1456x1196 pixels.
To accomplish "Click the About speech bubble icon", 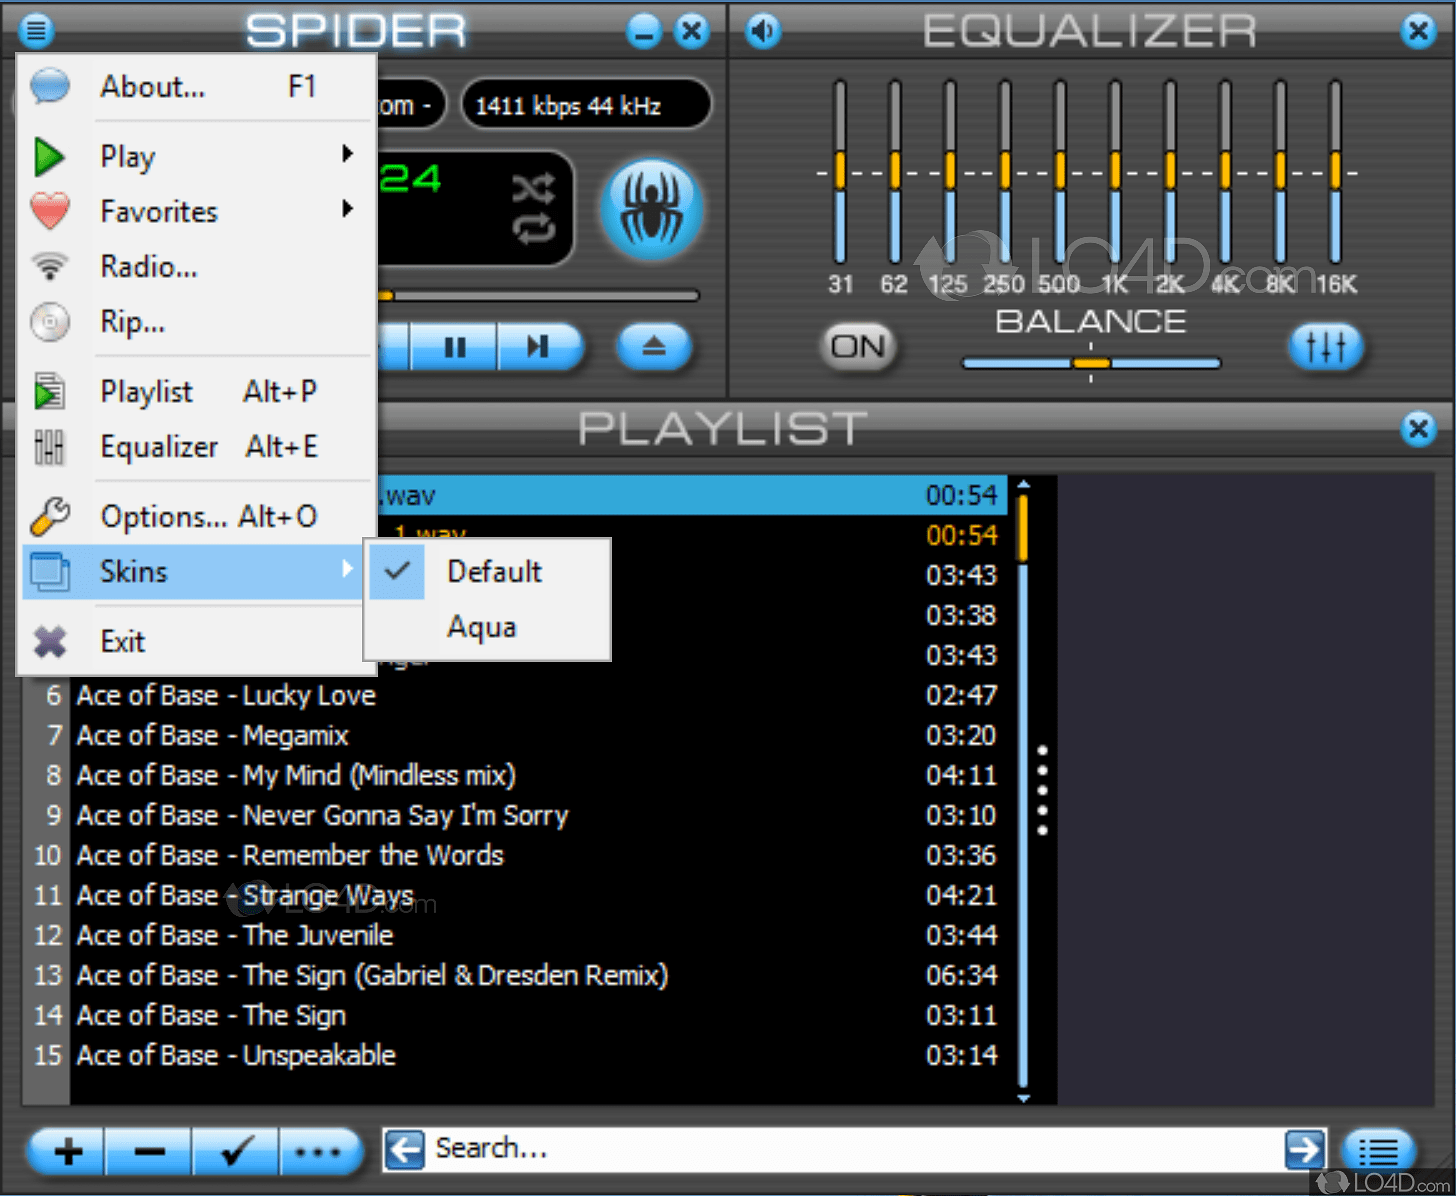I will pos(50,87).
